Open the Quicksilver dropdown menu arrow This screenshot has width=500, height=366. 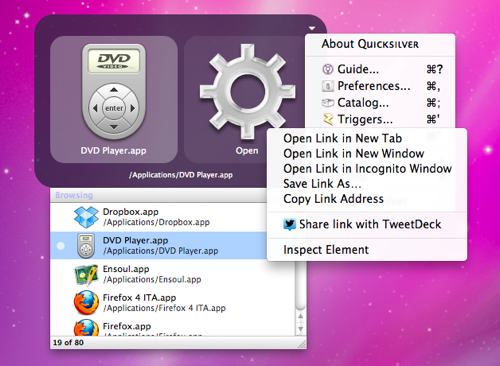(312, 28)
